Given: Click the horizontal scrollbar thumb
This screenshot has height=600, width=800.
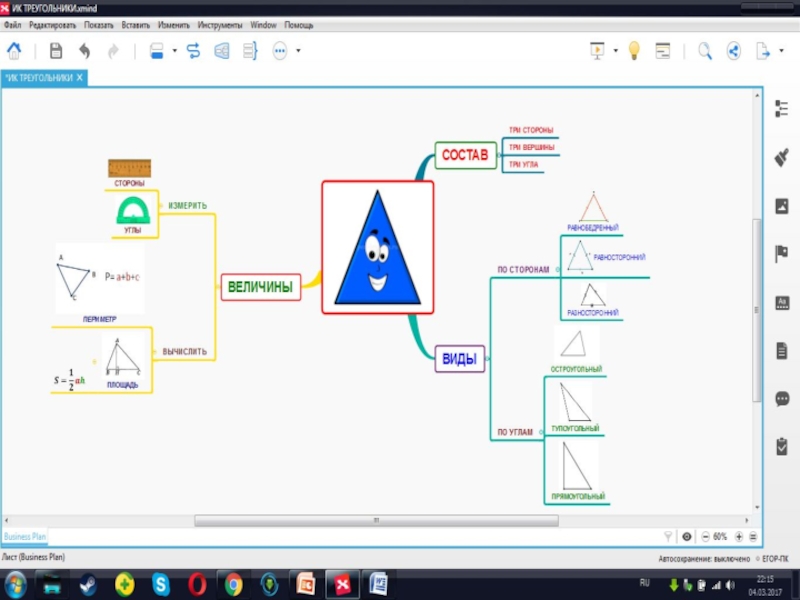Looking at the screenshot, I should pos(375,520).
